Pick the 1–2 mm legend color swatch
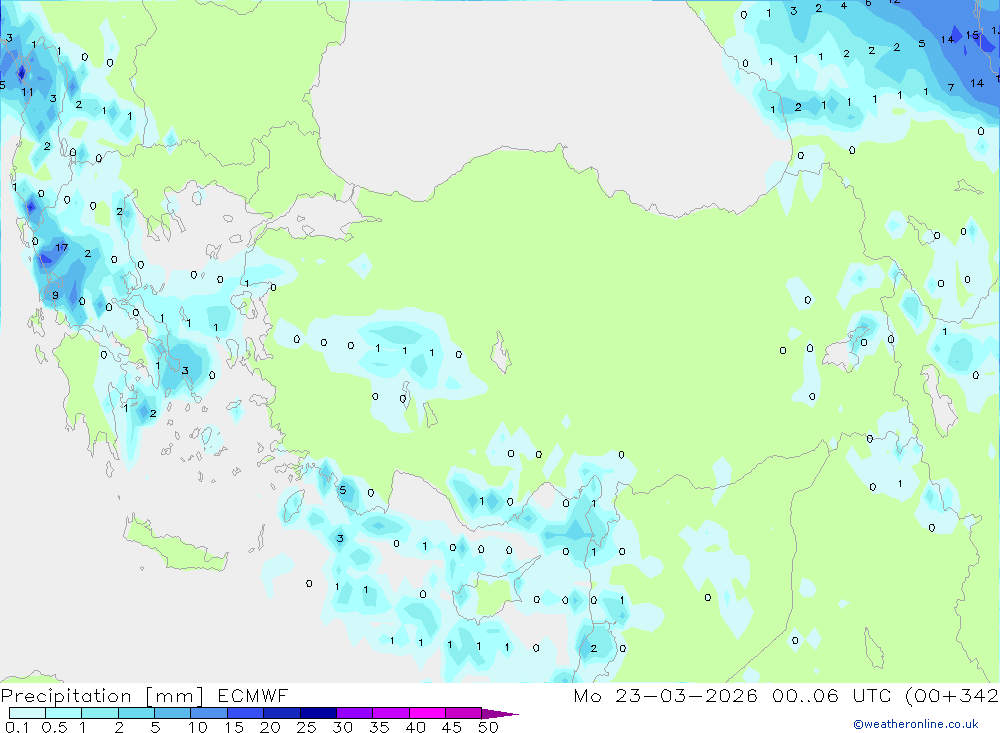This screenshot has height=733, width=1000. tap(99, 713)
